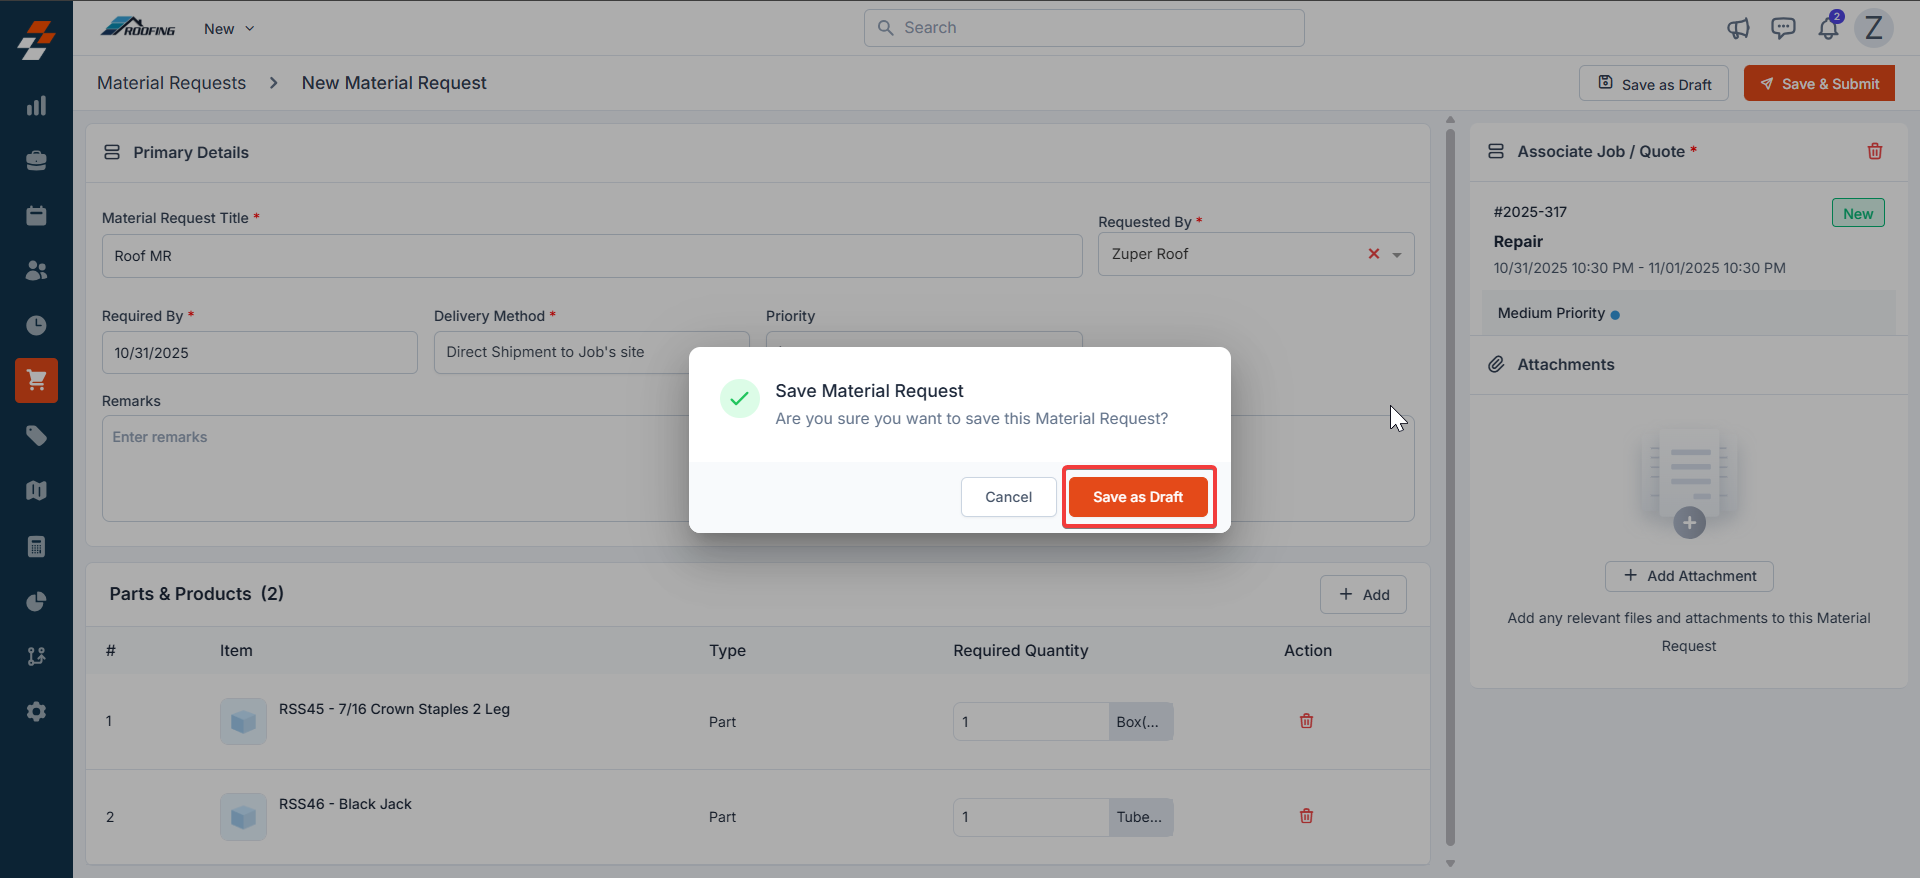Open the price tag sidebar icon
The image size is (1920, 878).
tap(36, 435)
